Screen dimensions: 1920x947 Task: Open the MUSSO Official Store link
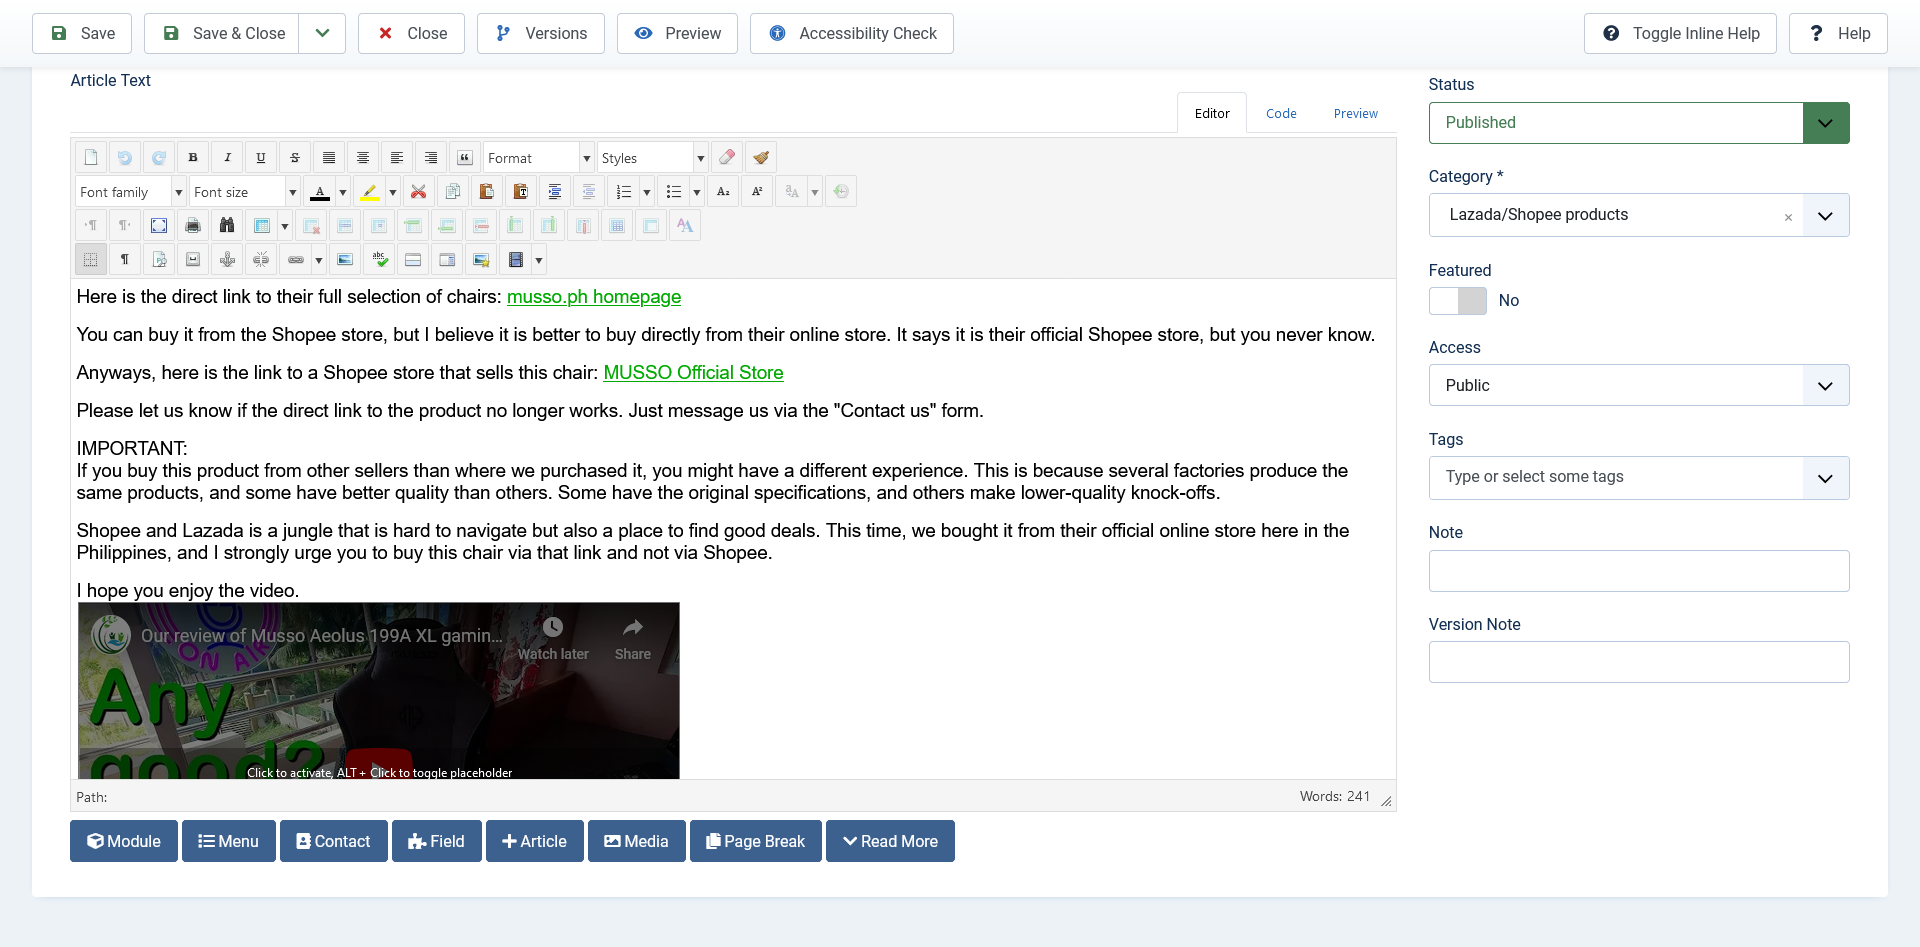tap(693, 373)
